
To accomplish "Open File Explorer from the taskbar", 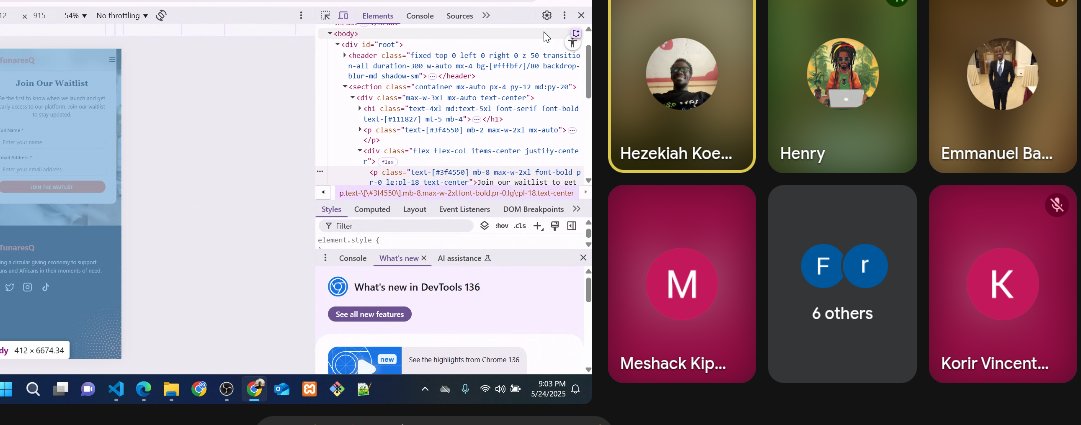I will [171, 389].
